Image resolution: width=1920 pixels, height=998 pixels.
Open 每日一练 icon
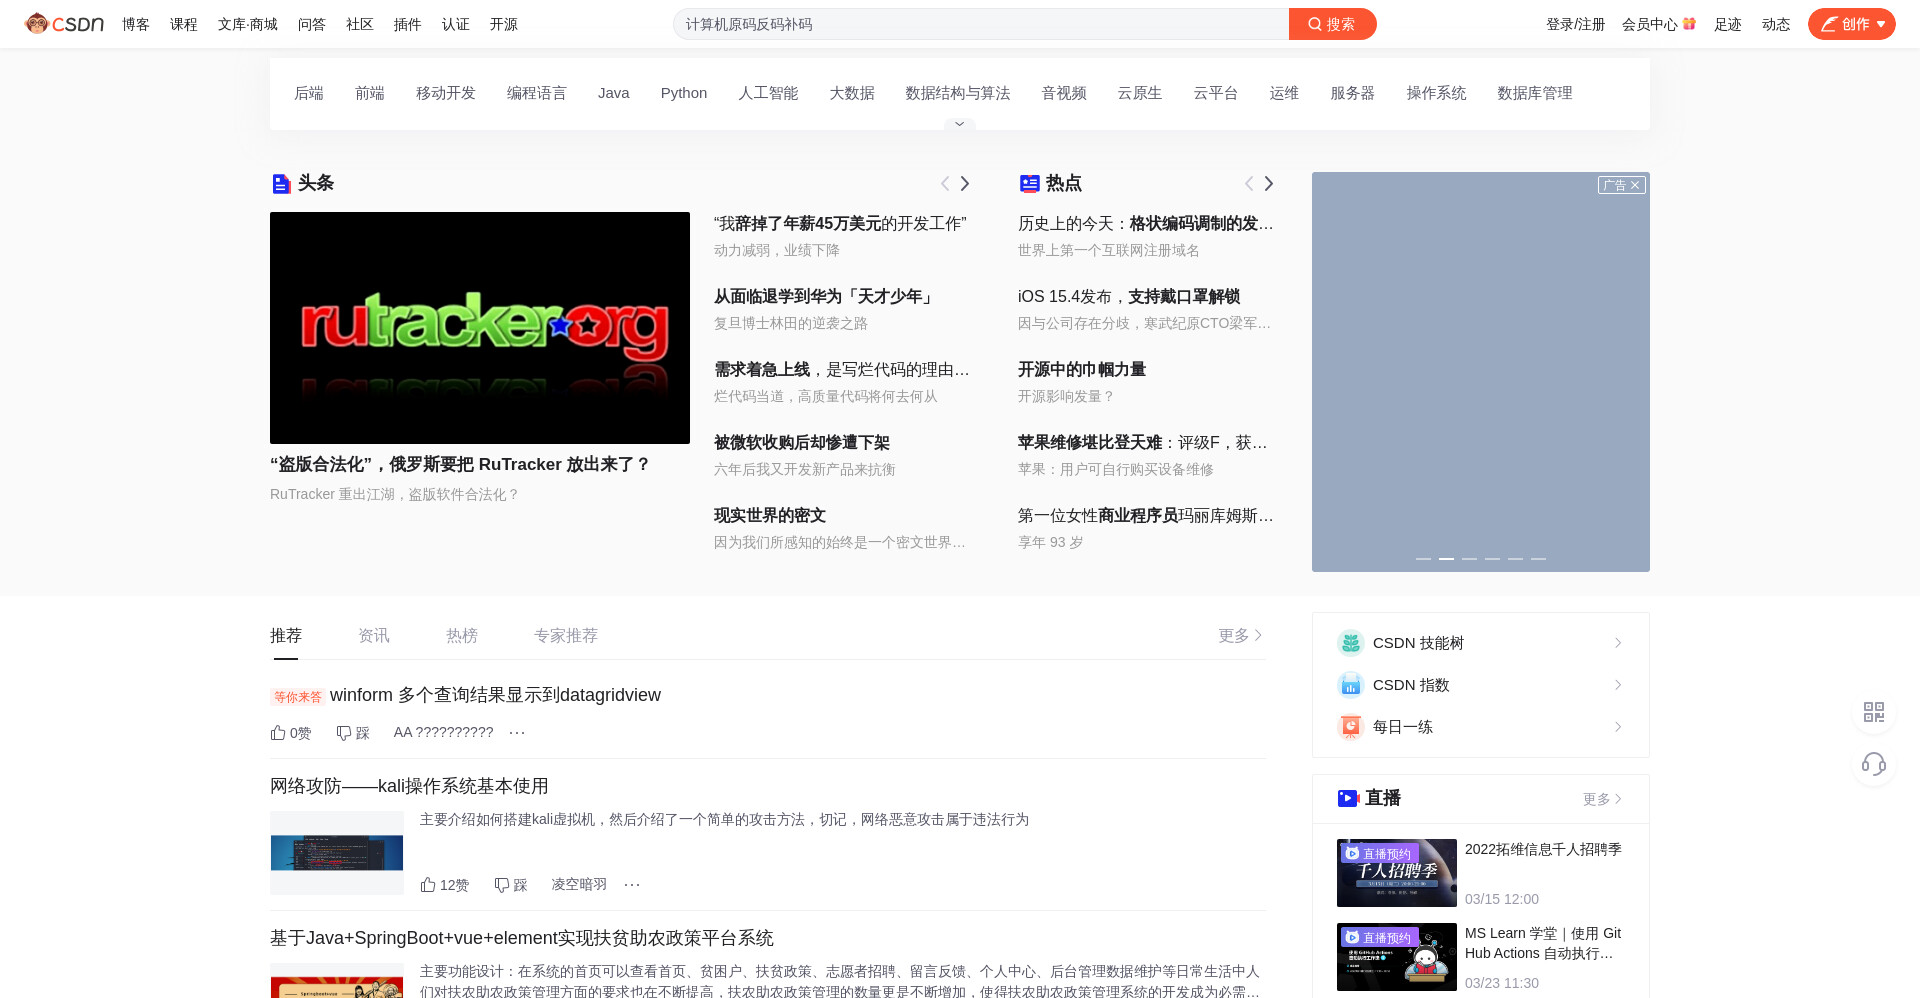click(x=1350, y=727)
